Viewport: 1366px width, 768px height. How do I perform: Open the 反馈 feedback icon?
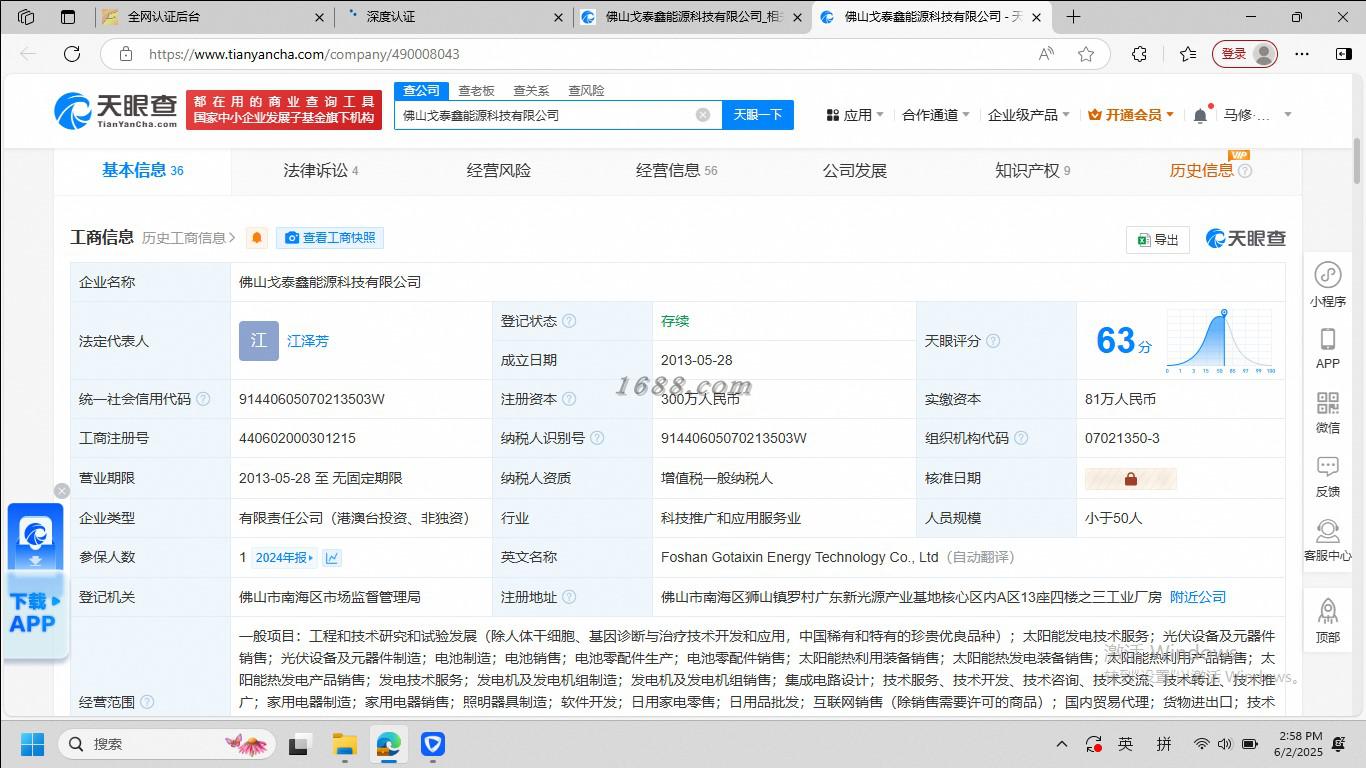1327,466
